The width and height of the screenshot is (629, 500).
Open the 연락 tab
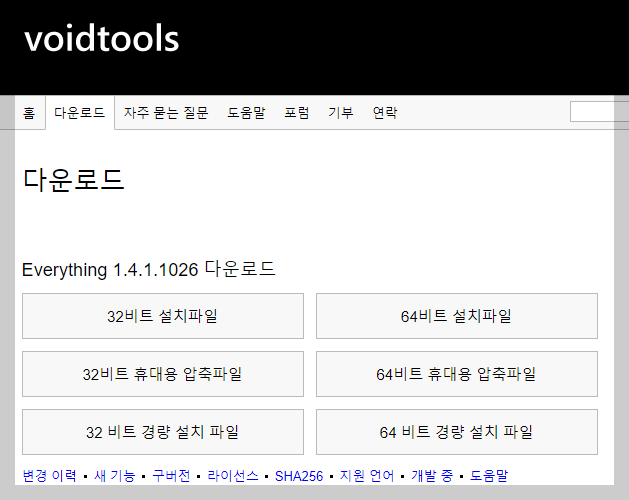pyautogui.click(x=385, y=113)
